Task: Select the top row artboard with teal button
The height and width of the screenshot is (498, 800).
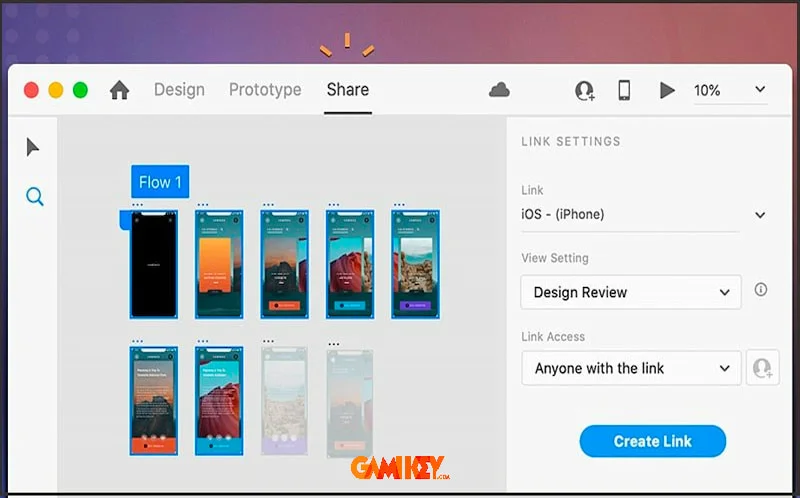Action: coord(350,264)
